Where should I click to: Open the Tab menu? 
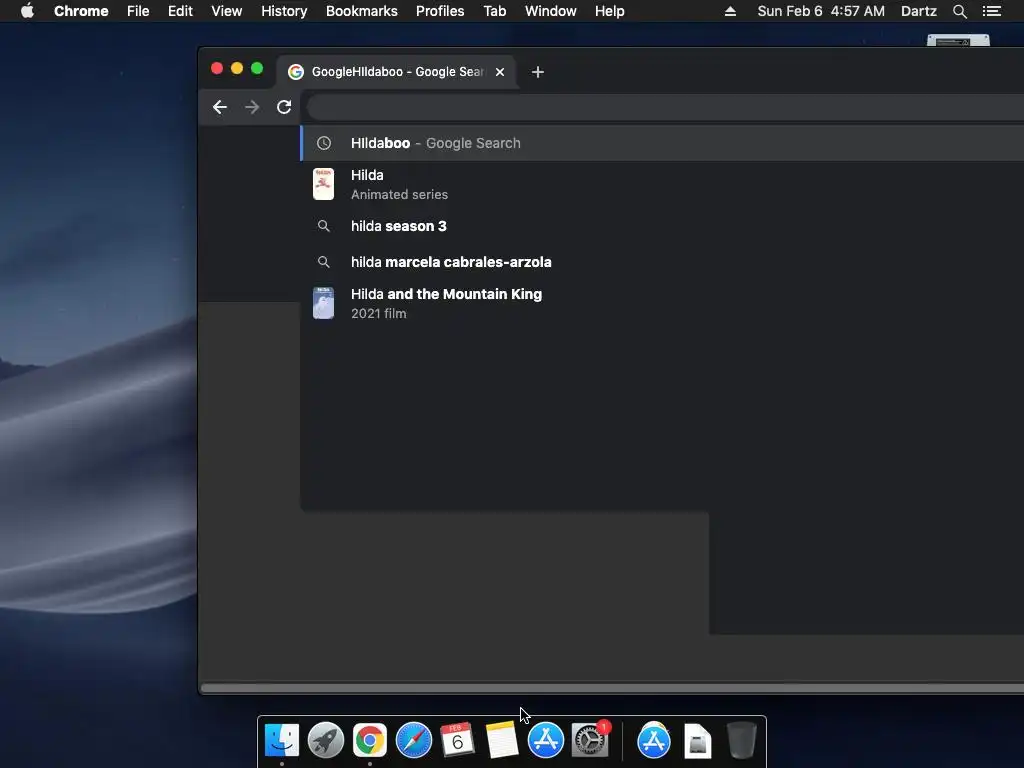click(x=494, y=11)
